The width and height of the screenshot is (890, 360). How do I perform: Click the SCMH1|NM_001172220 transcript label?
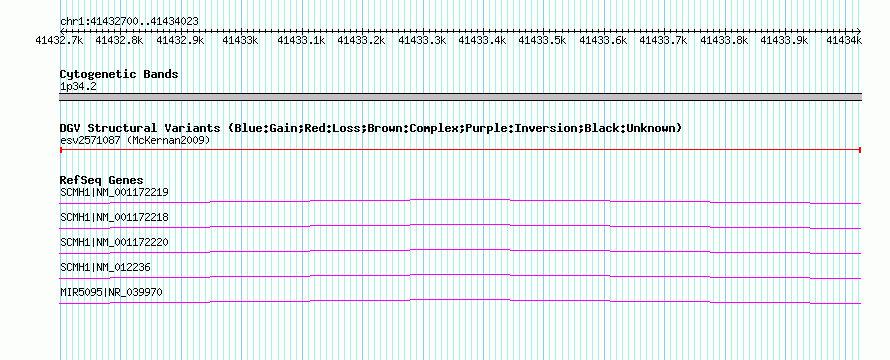pos(114,242)
